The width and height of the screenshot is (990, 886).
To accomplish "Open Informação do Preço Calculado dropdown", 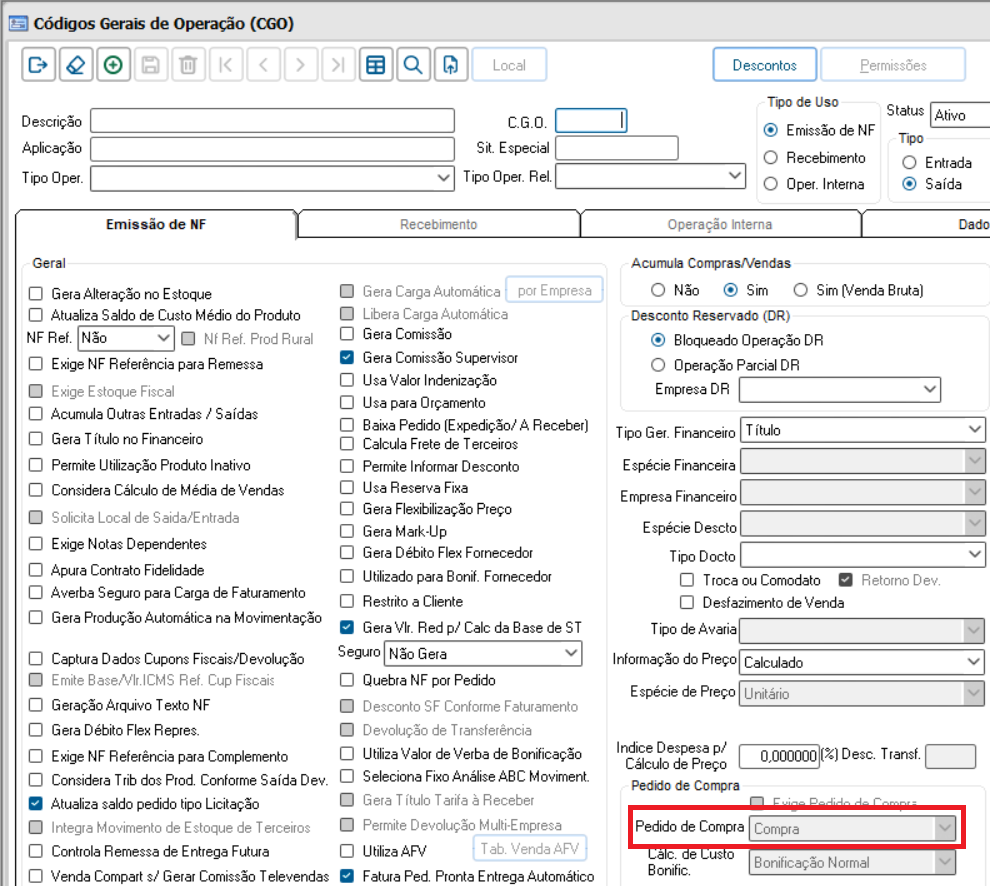I will 862,662.
